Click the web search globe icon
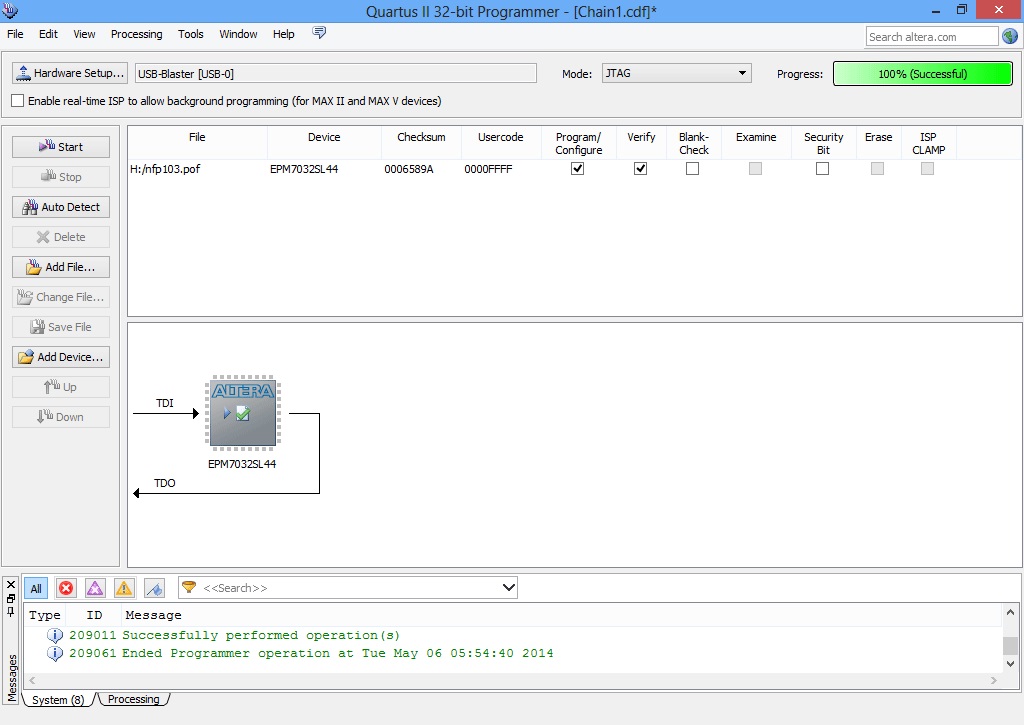Image resolution: width=1024 pixels, height=725 pixels. point(1010,37)
